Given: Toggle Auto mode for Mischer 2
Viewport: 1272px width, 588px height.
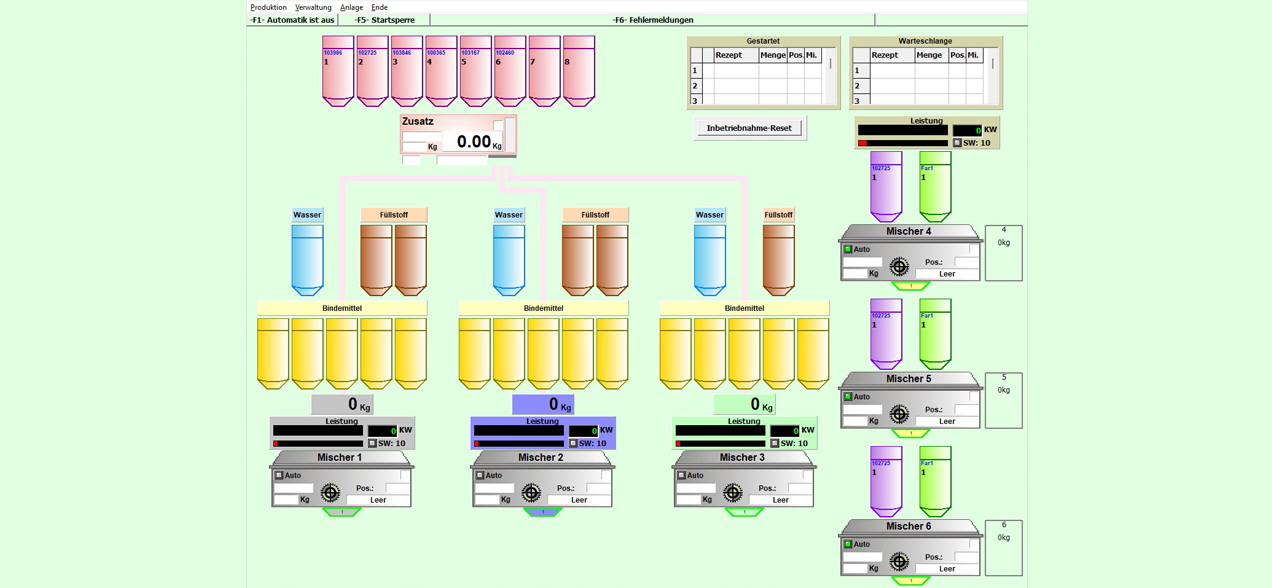Looking at the screenshot, I should pyautogui.click(x=480, y=476).
